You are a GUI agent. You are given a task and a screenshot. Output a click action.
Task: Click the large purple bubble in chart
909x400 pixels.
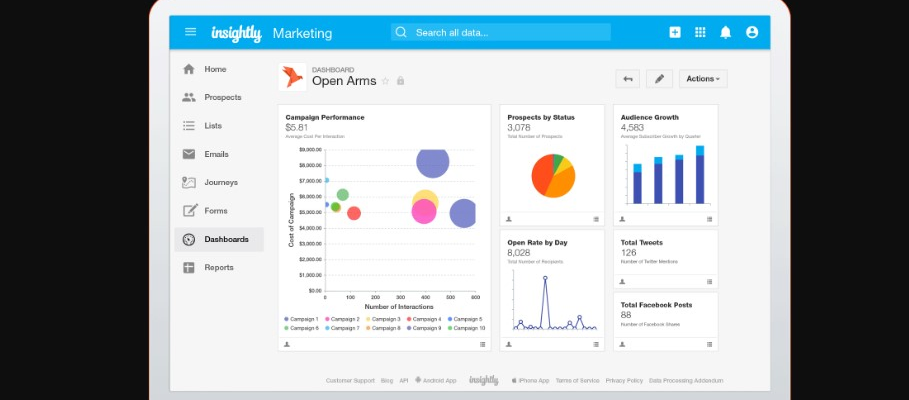[x=432, y=162]
